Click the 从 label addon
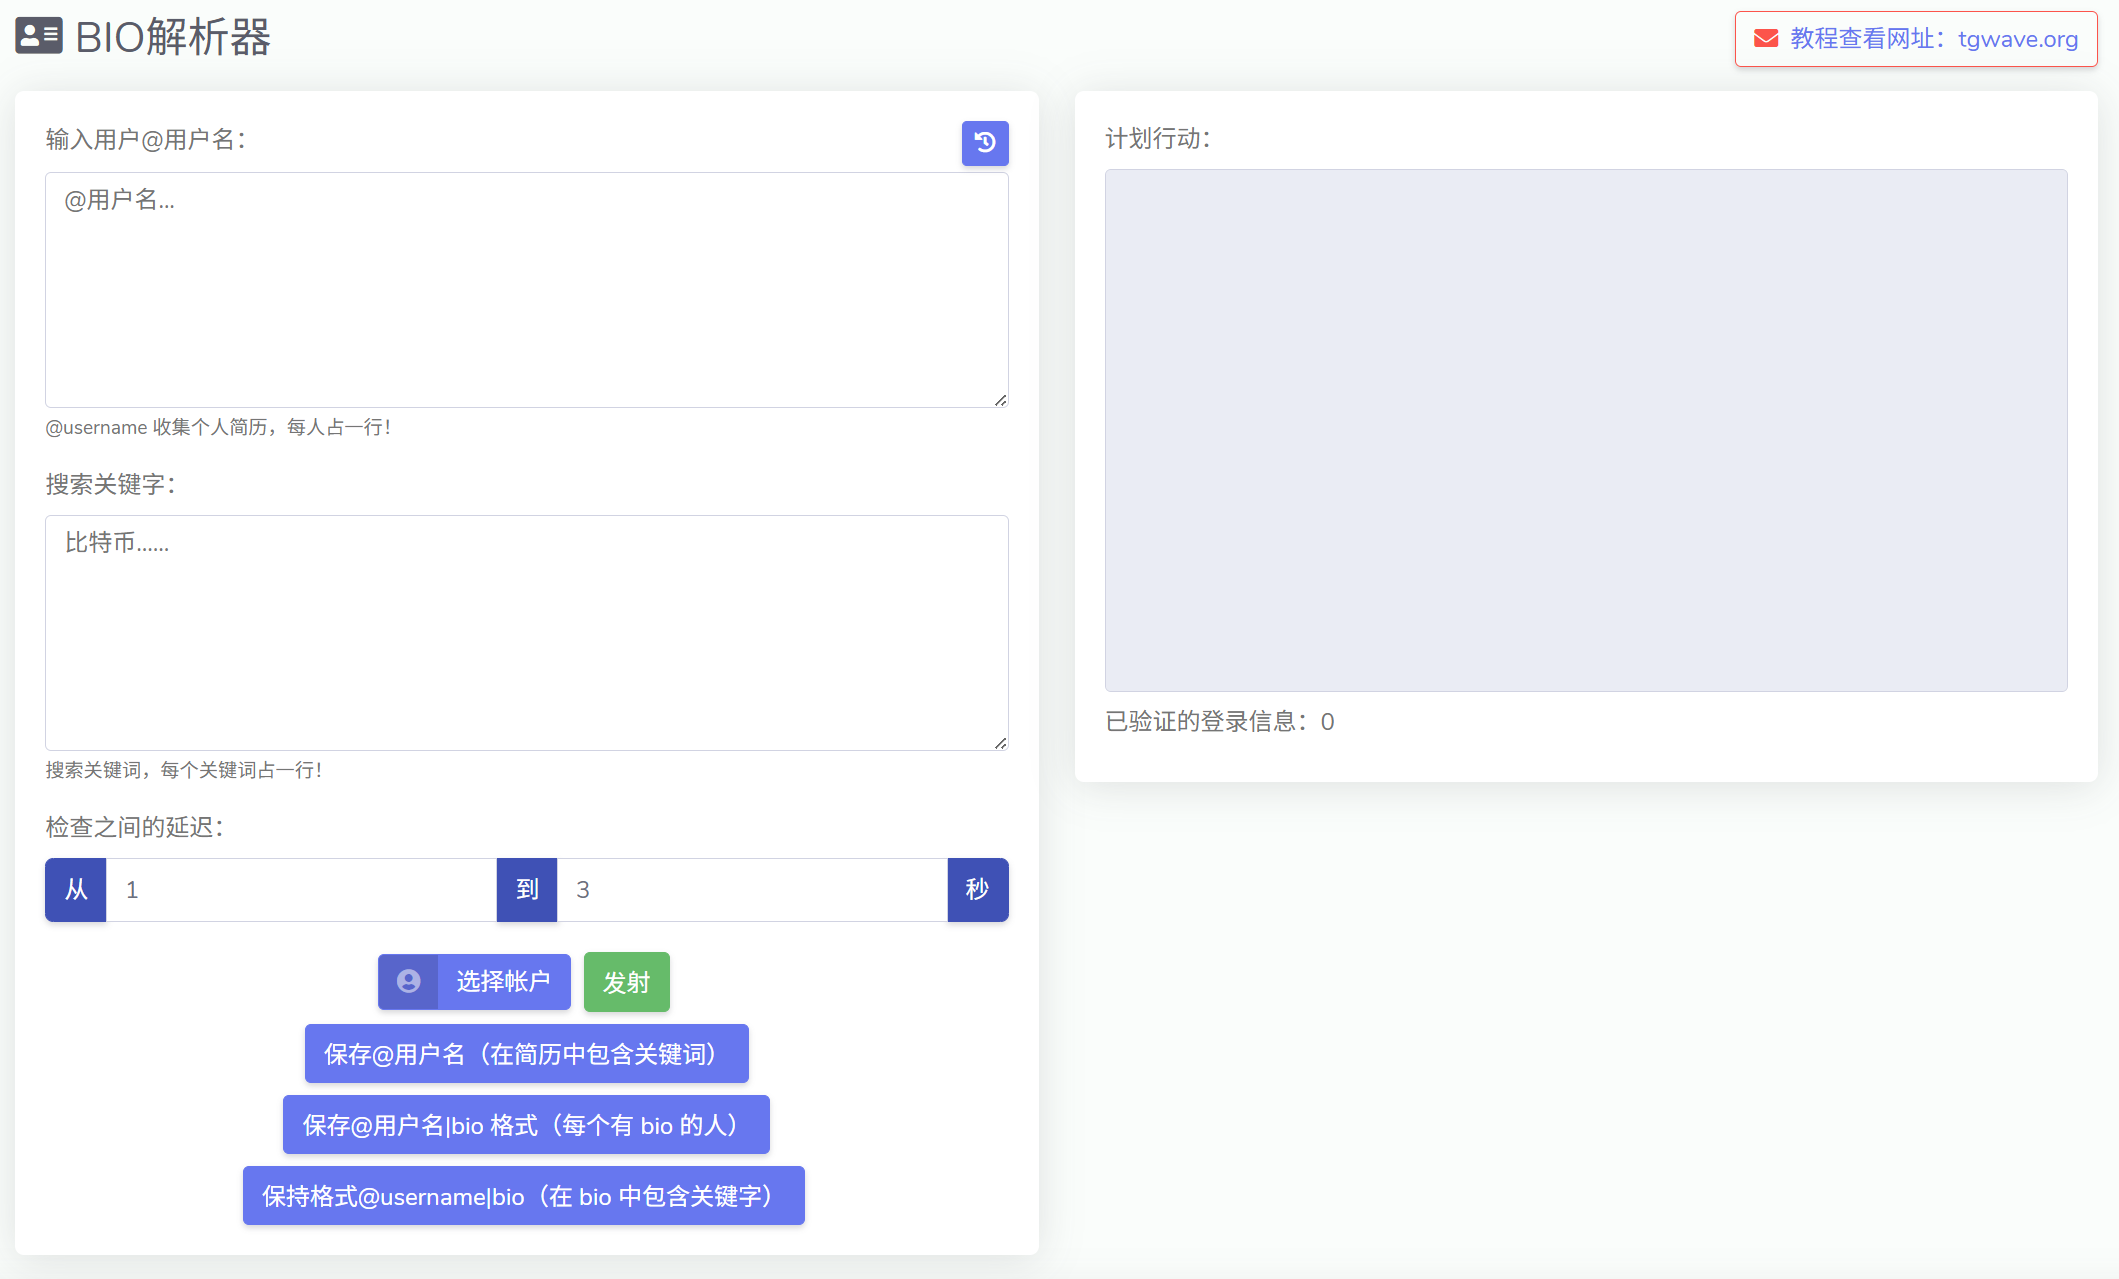Image resolution: width=2119 pixels, height=1279 pixels. click(76, 890)
